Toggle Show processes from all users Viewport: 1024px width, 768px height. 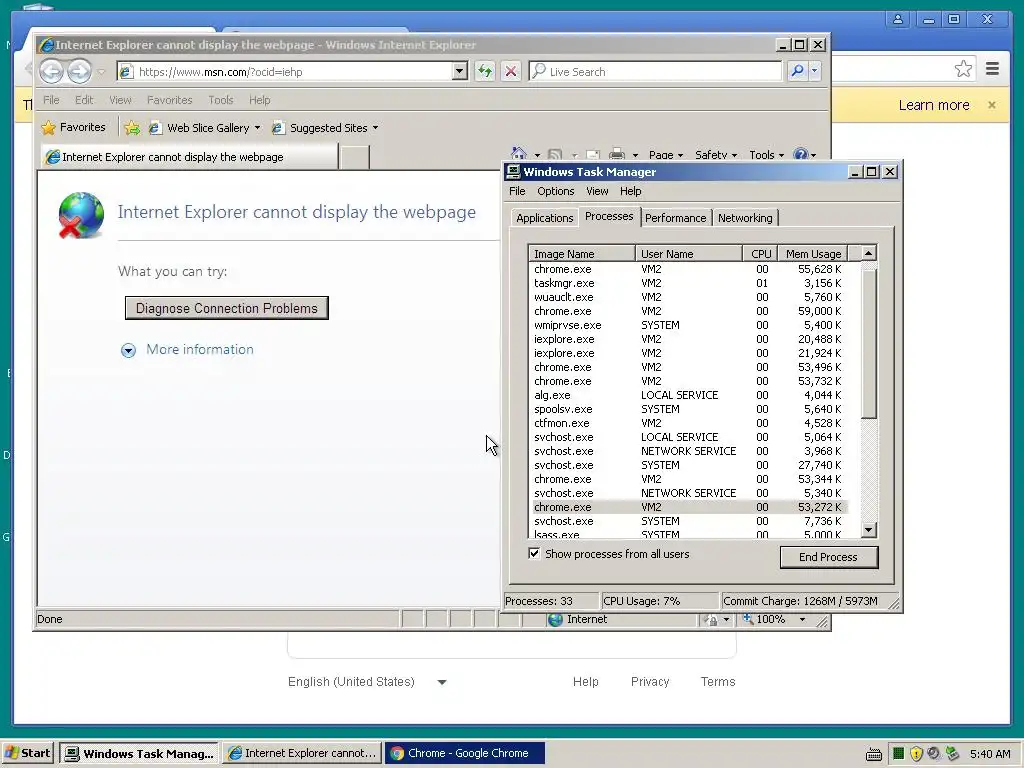(x=534, y=554)
